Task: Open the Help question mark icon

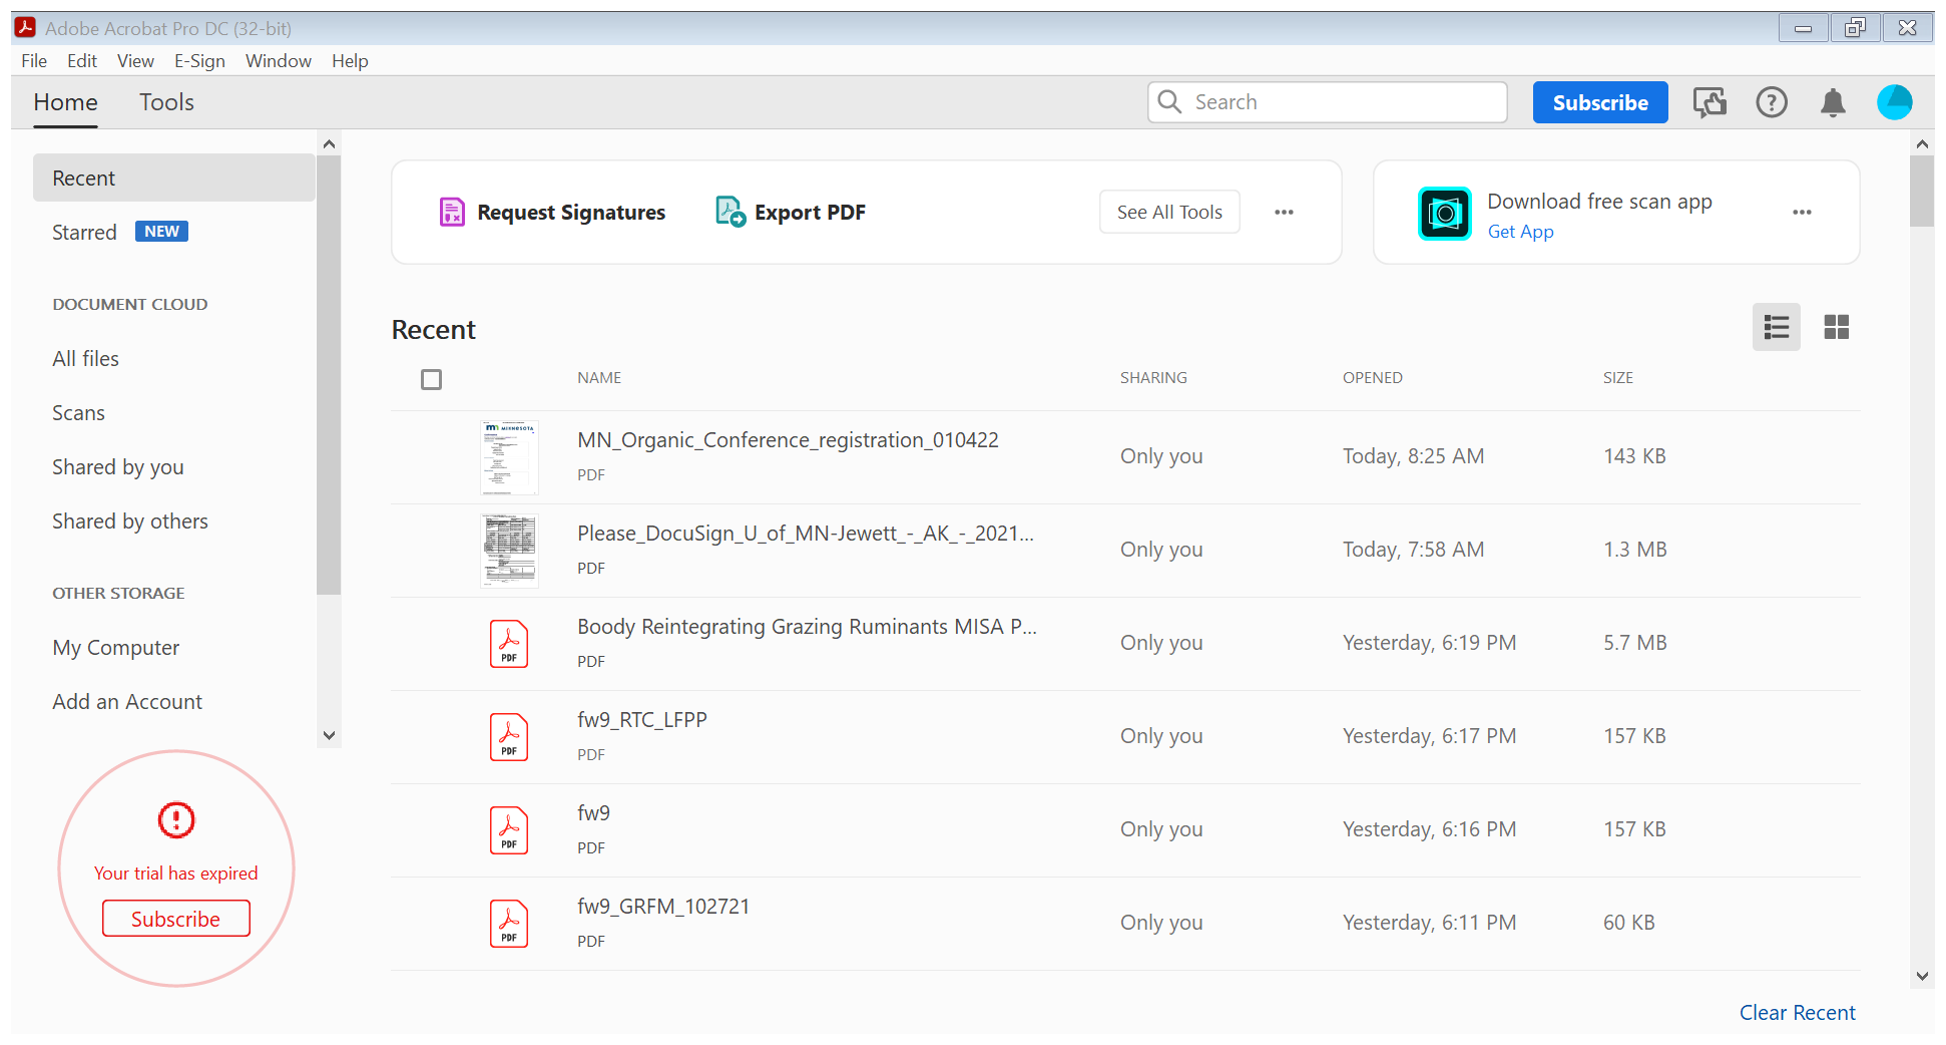Action: [1771, 102]
